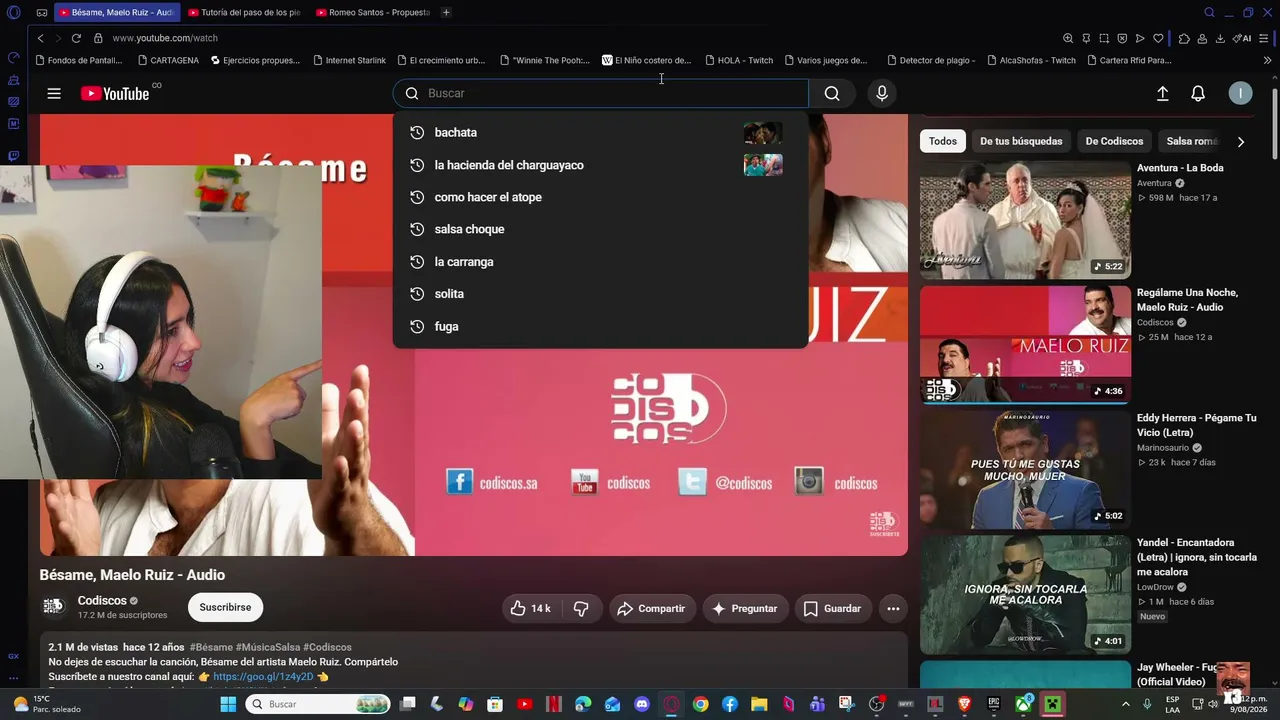Go to the YouTube home logo
The width and height of the screenshot is (1280, 720).
(115, 93)
